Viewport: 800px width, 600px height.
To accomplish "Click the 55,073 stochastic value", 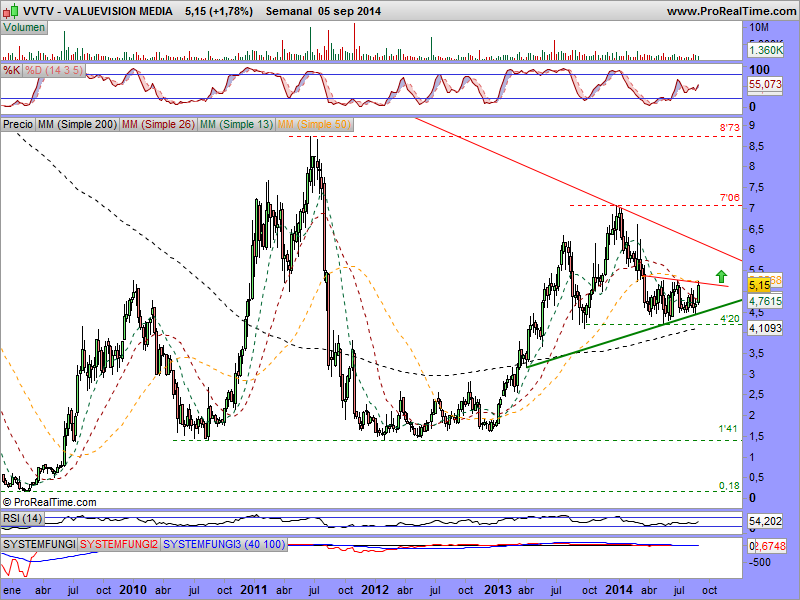I will 765,84.
